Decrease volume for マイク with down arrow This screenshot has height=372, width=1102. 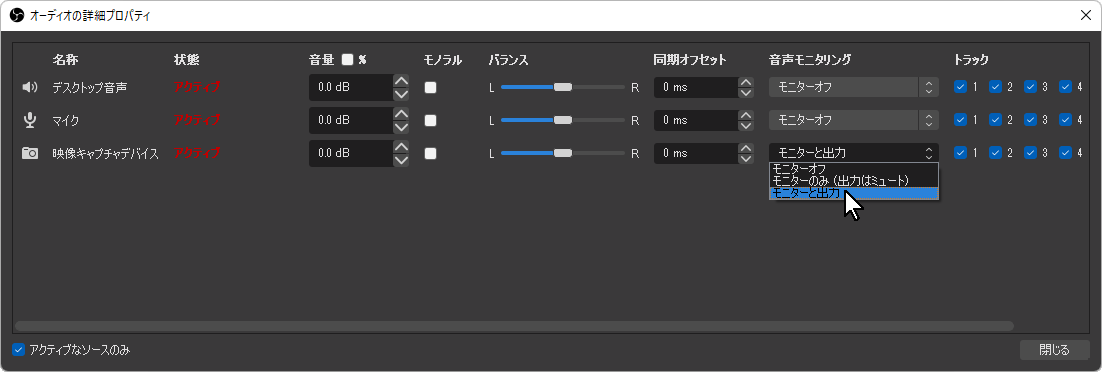tap(401, 127)
